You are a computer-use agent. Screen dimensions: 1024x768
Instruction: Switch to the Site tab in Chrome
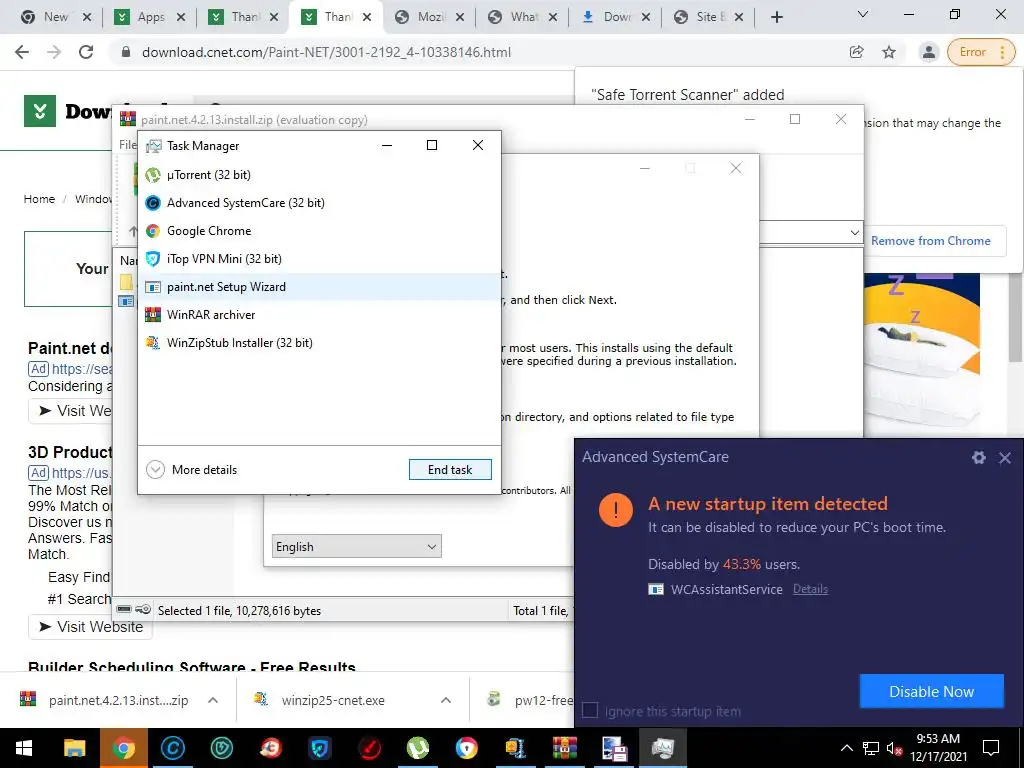click(x=709, y=17)
